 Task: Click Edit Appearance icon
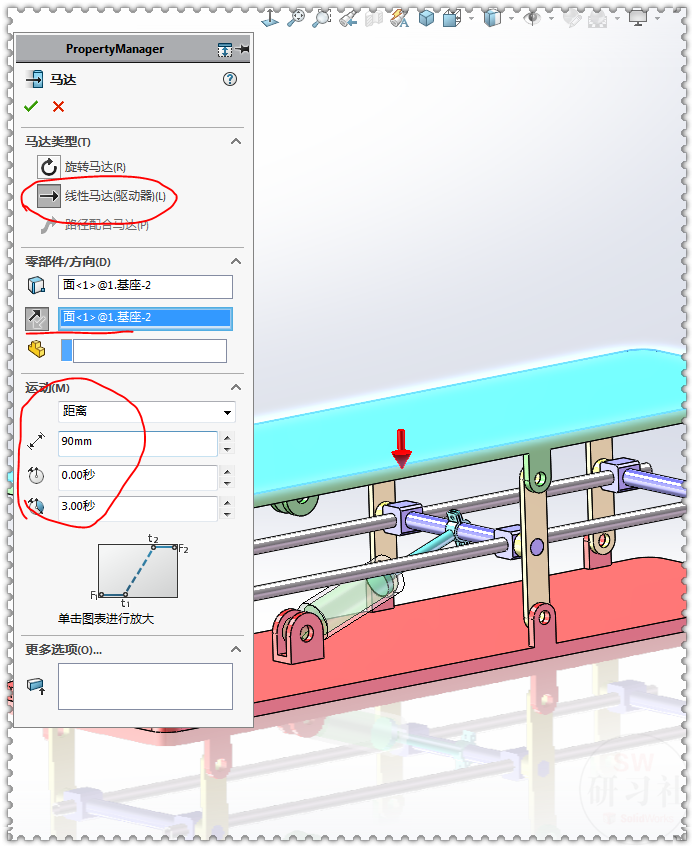pyautogui.click(x=572, y=19)
